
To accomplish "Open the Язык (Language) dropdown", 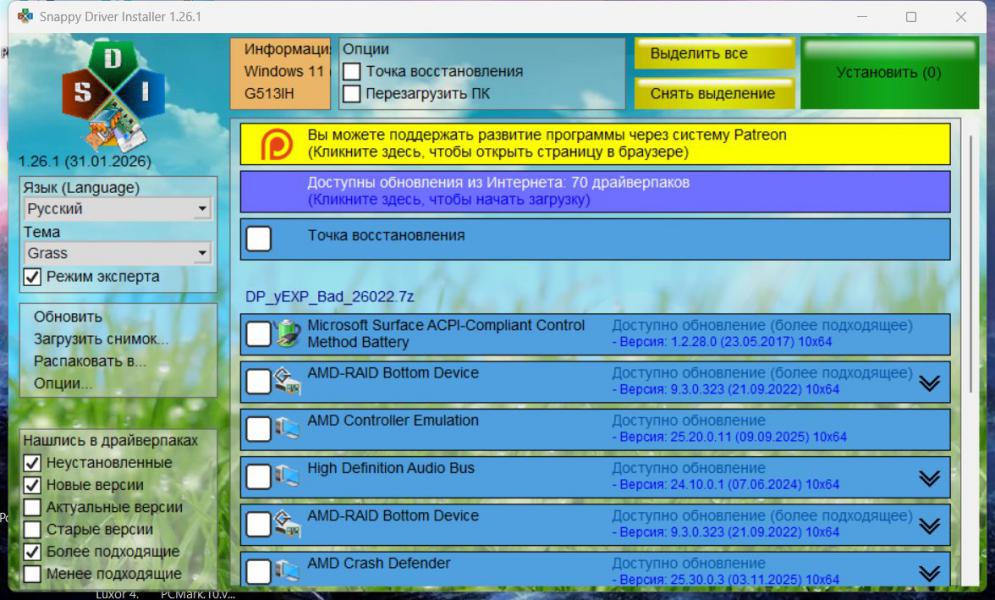I will tap(118, 209).
